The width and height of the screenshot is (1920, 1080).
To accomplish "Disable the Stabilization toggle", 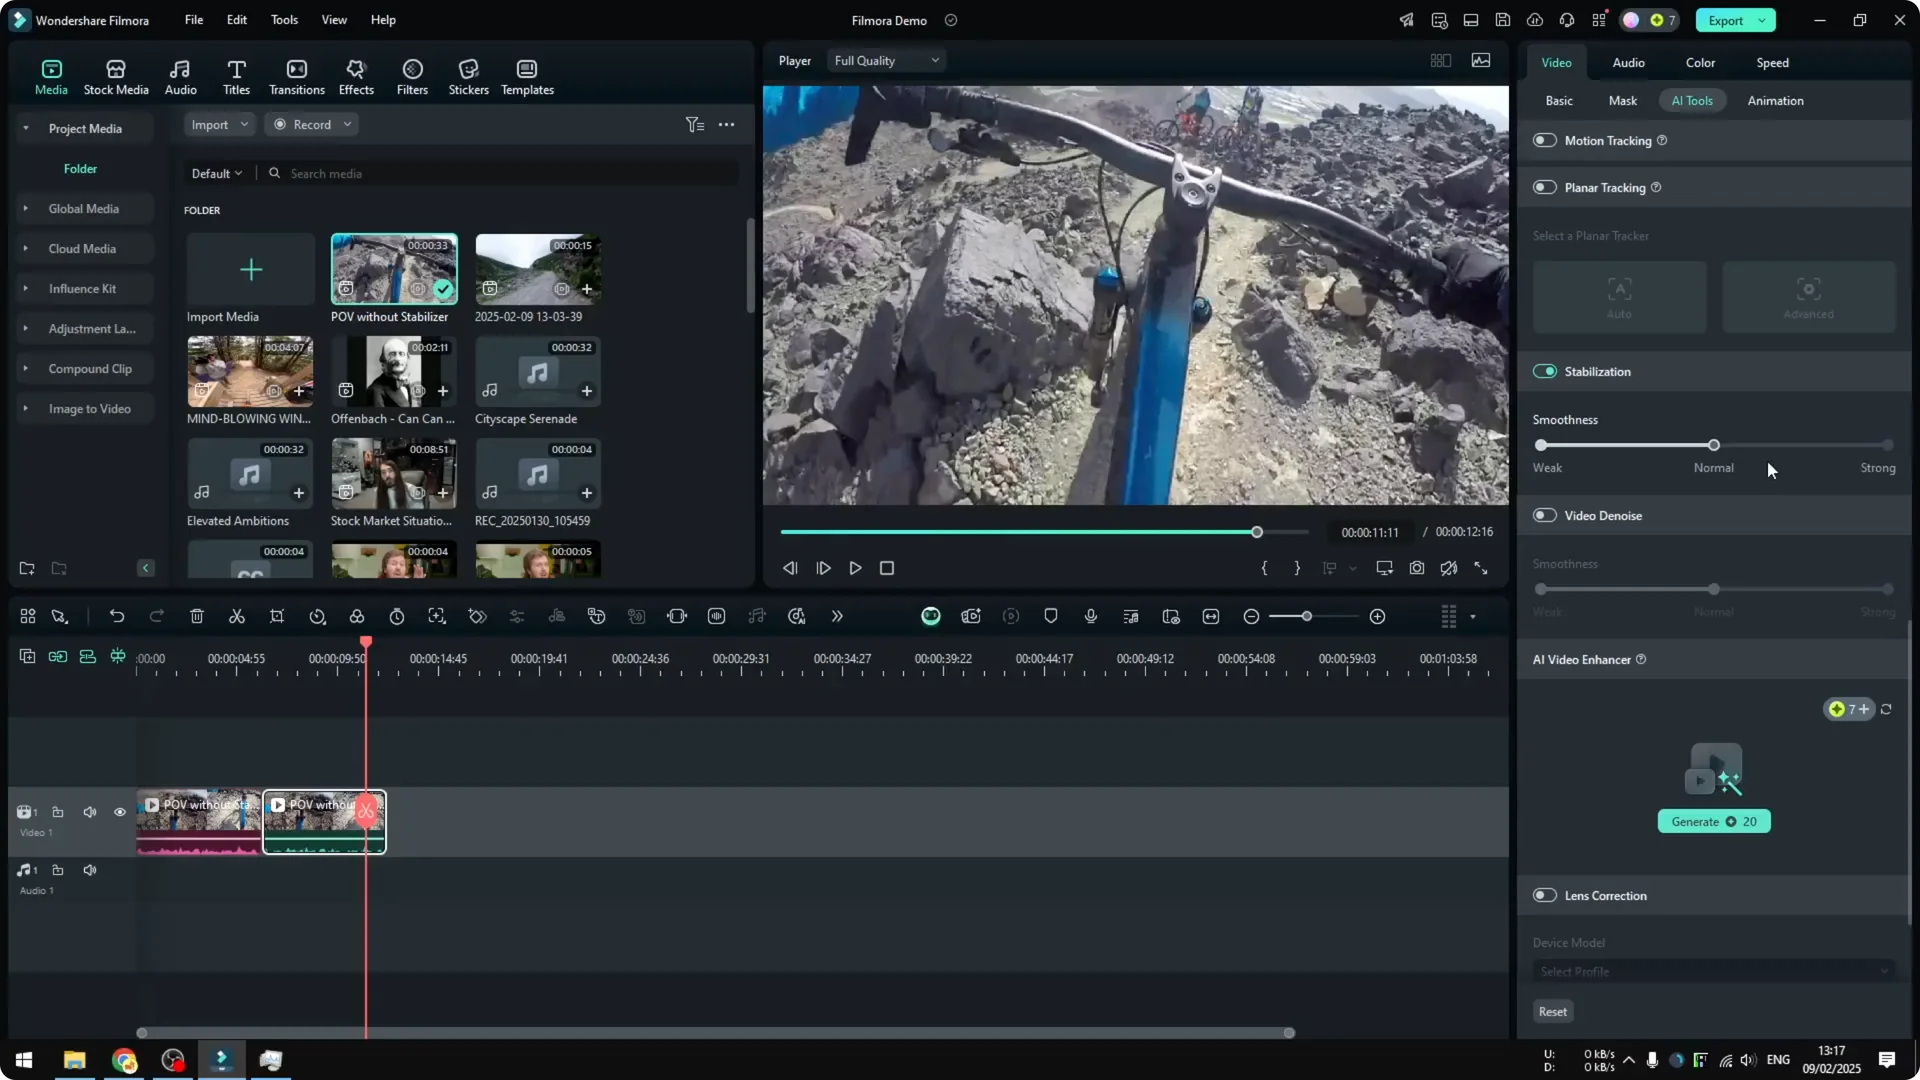I will [x=1544, y=371].
